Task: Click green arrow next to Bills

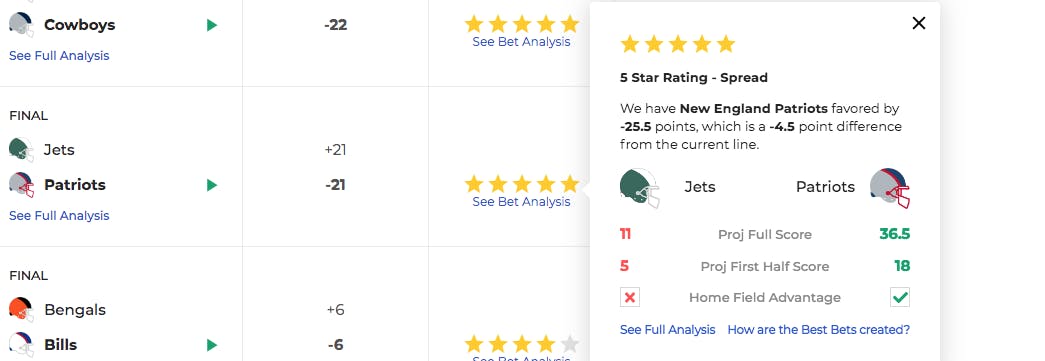Action: [212, 345]
